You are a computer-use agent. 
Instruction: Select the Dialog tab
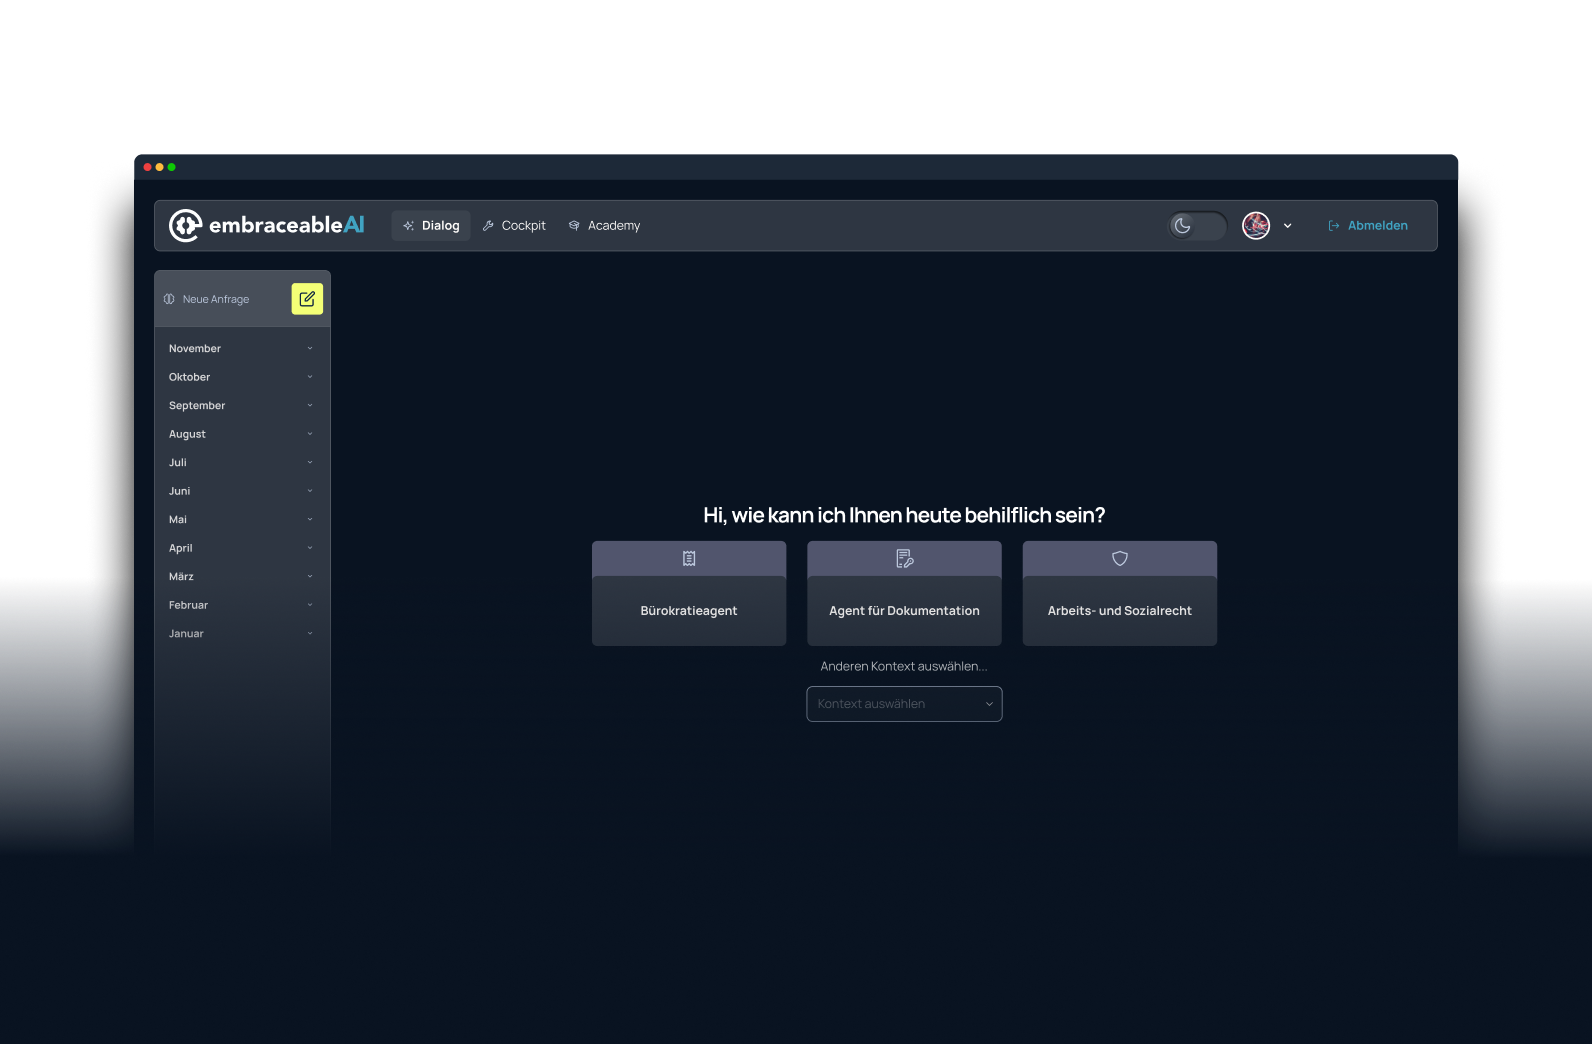[431, 226]
